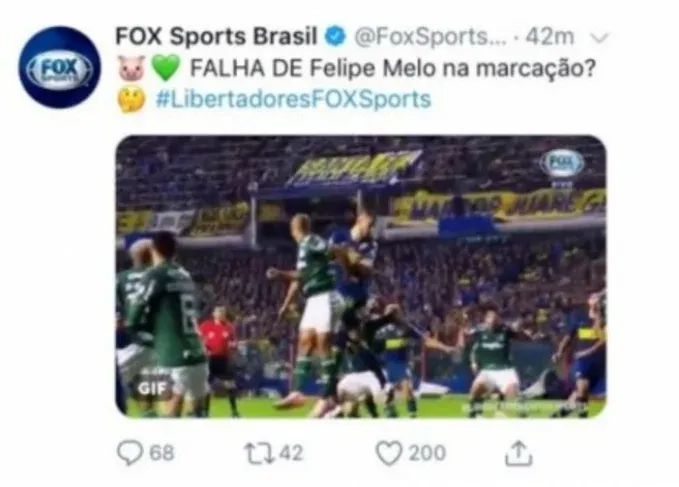The height and width of the screenshot is (487, 679).
Task: Play the soccer match GIF
Action: [x=361, y=277]
